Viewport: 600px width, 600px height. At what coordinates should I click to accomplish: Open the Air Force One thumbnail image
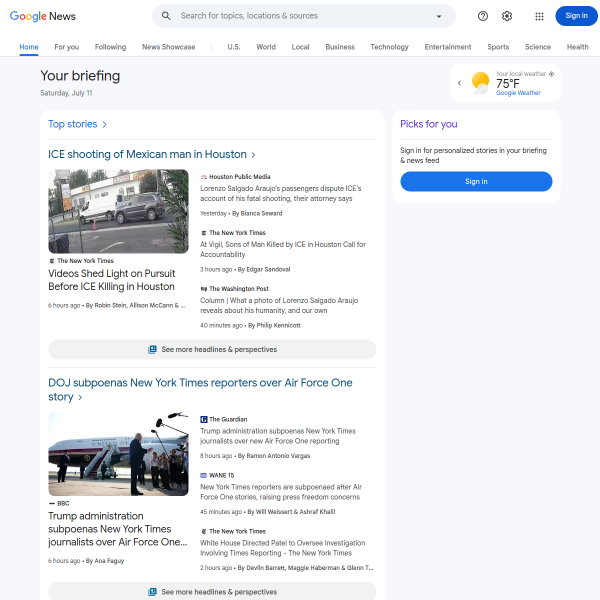(x=118, y=454)
